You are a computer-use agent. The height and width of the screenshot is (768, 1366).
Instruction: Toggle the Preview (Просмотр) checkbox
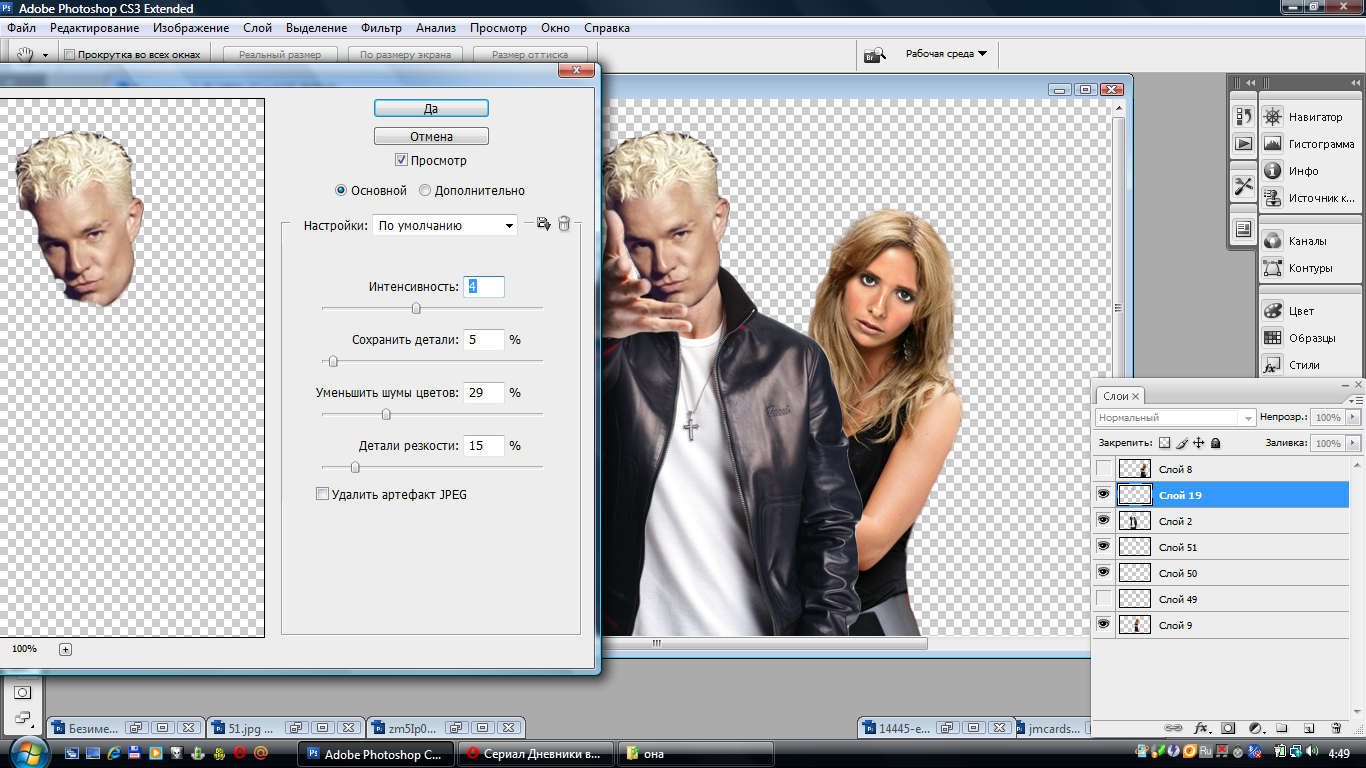[x=401, y=160]
